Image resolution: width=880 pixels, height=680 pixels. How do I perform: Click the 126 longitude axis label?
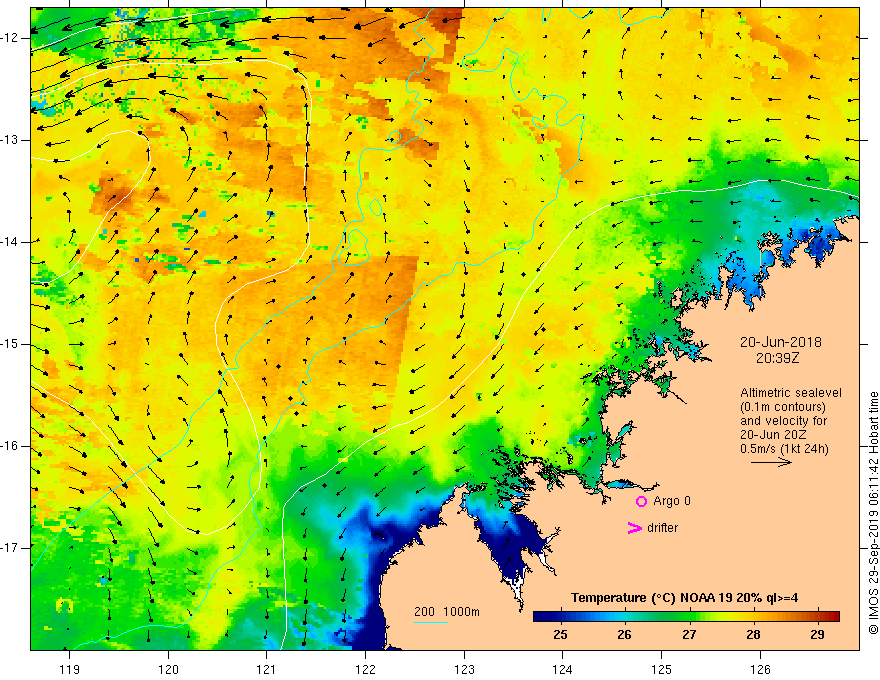(x=760, y=669)
